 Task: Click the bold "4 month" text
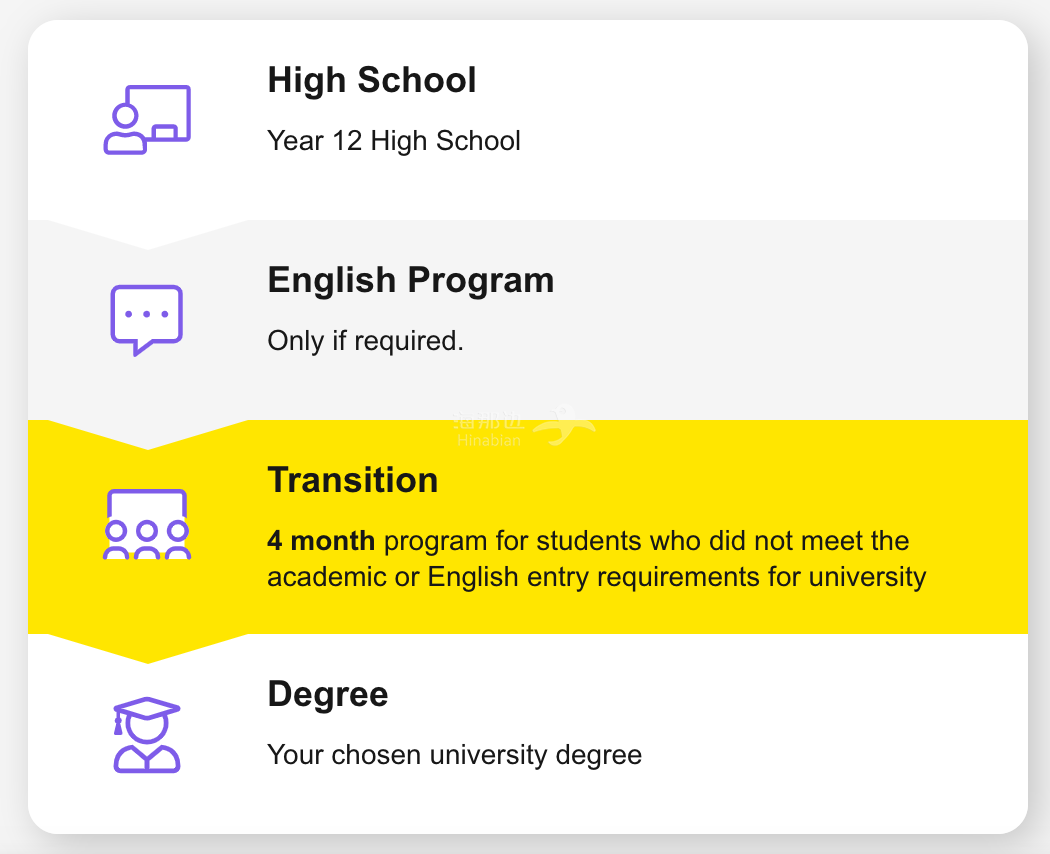pos(321,542)
